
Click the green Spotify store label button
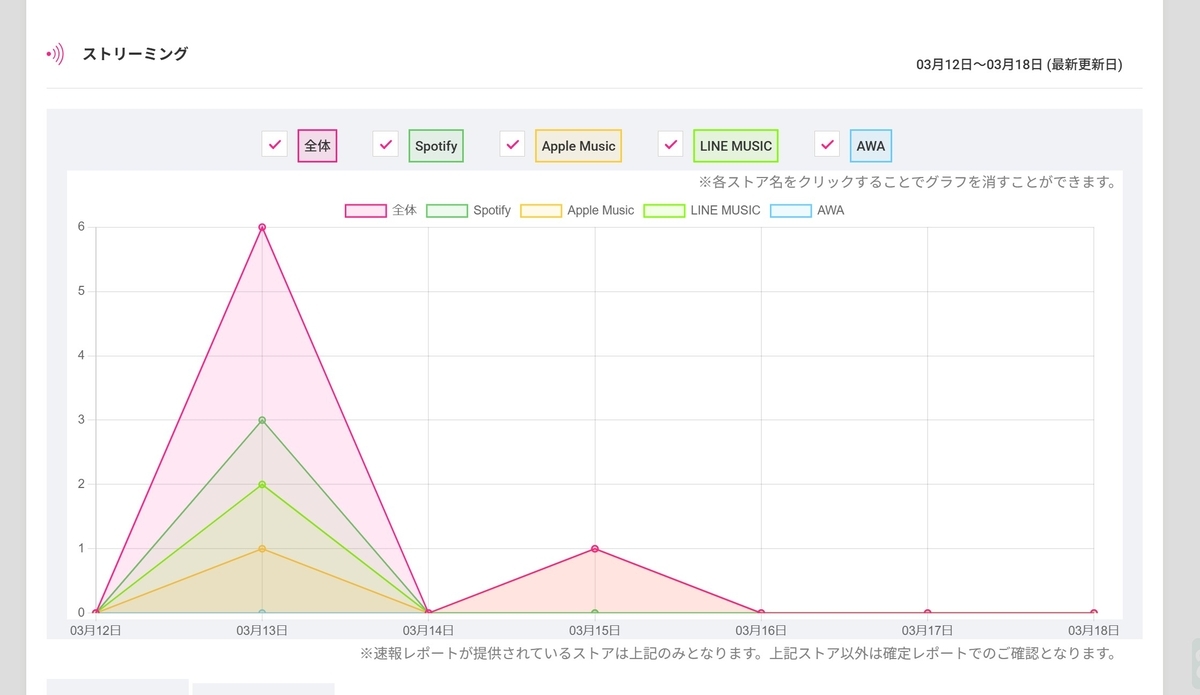point(436,146)
